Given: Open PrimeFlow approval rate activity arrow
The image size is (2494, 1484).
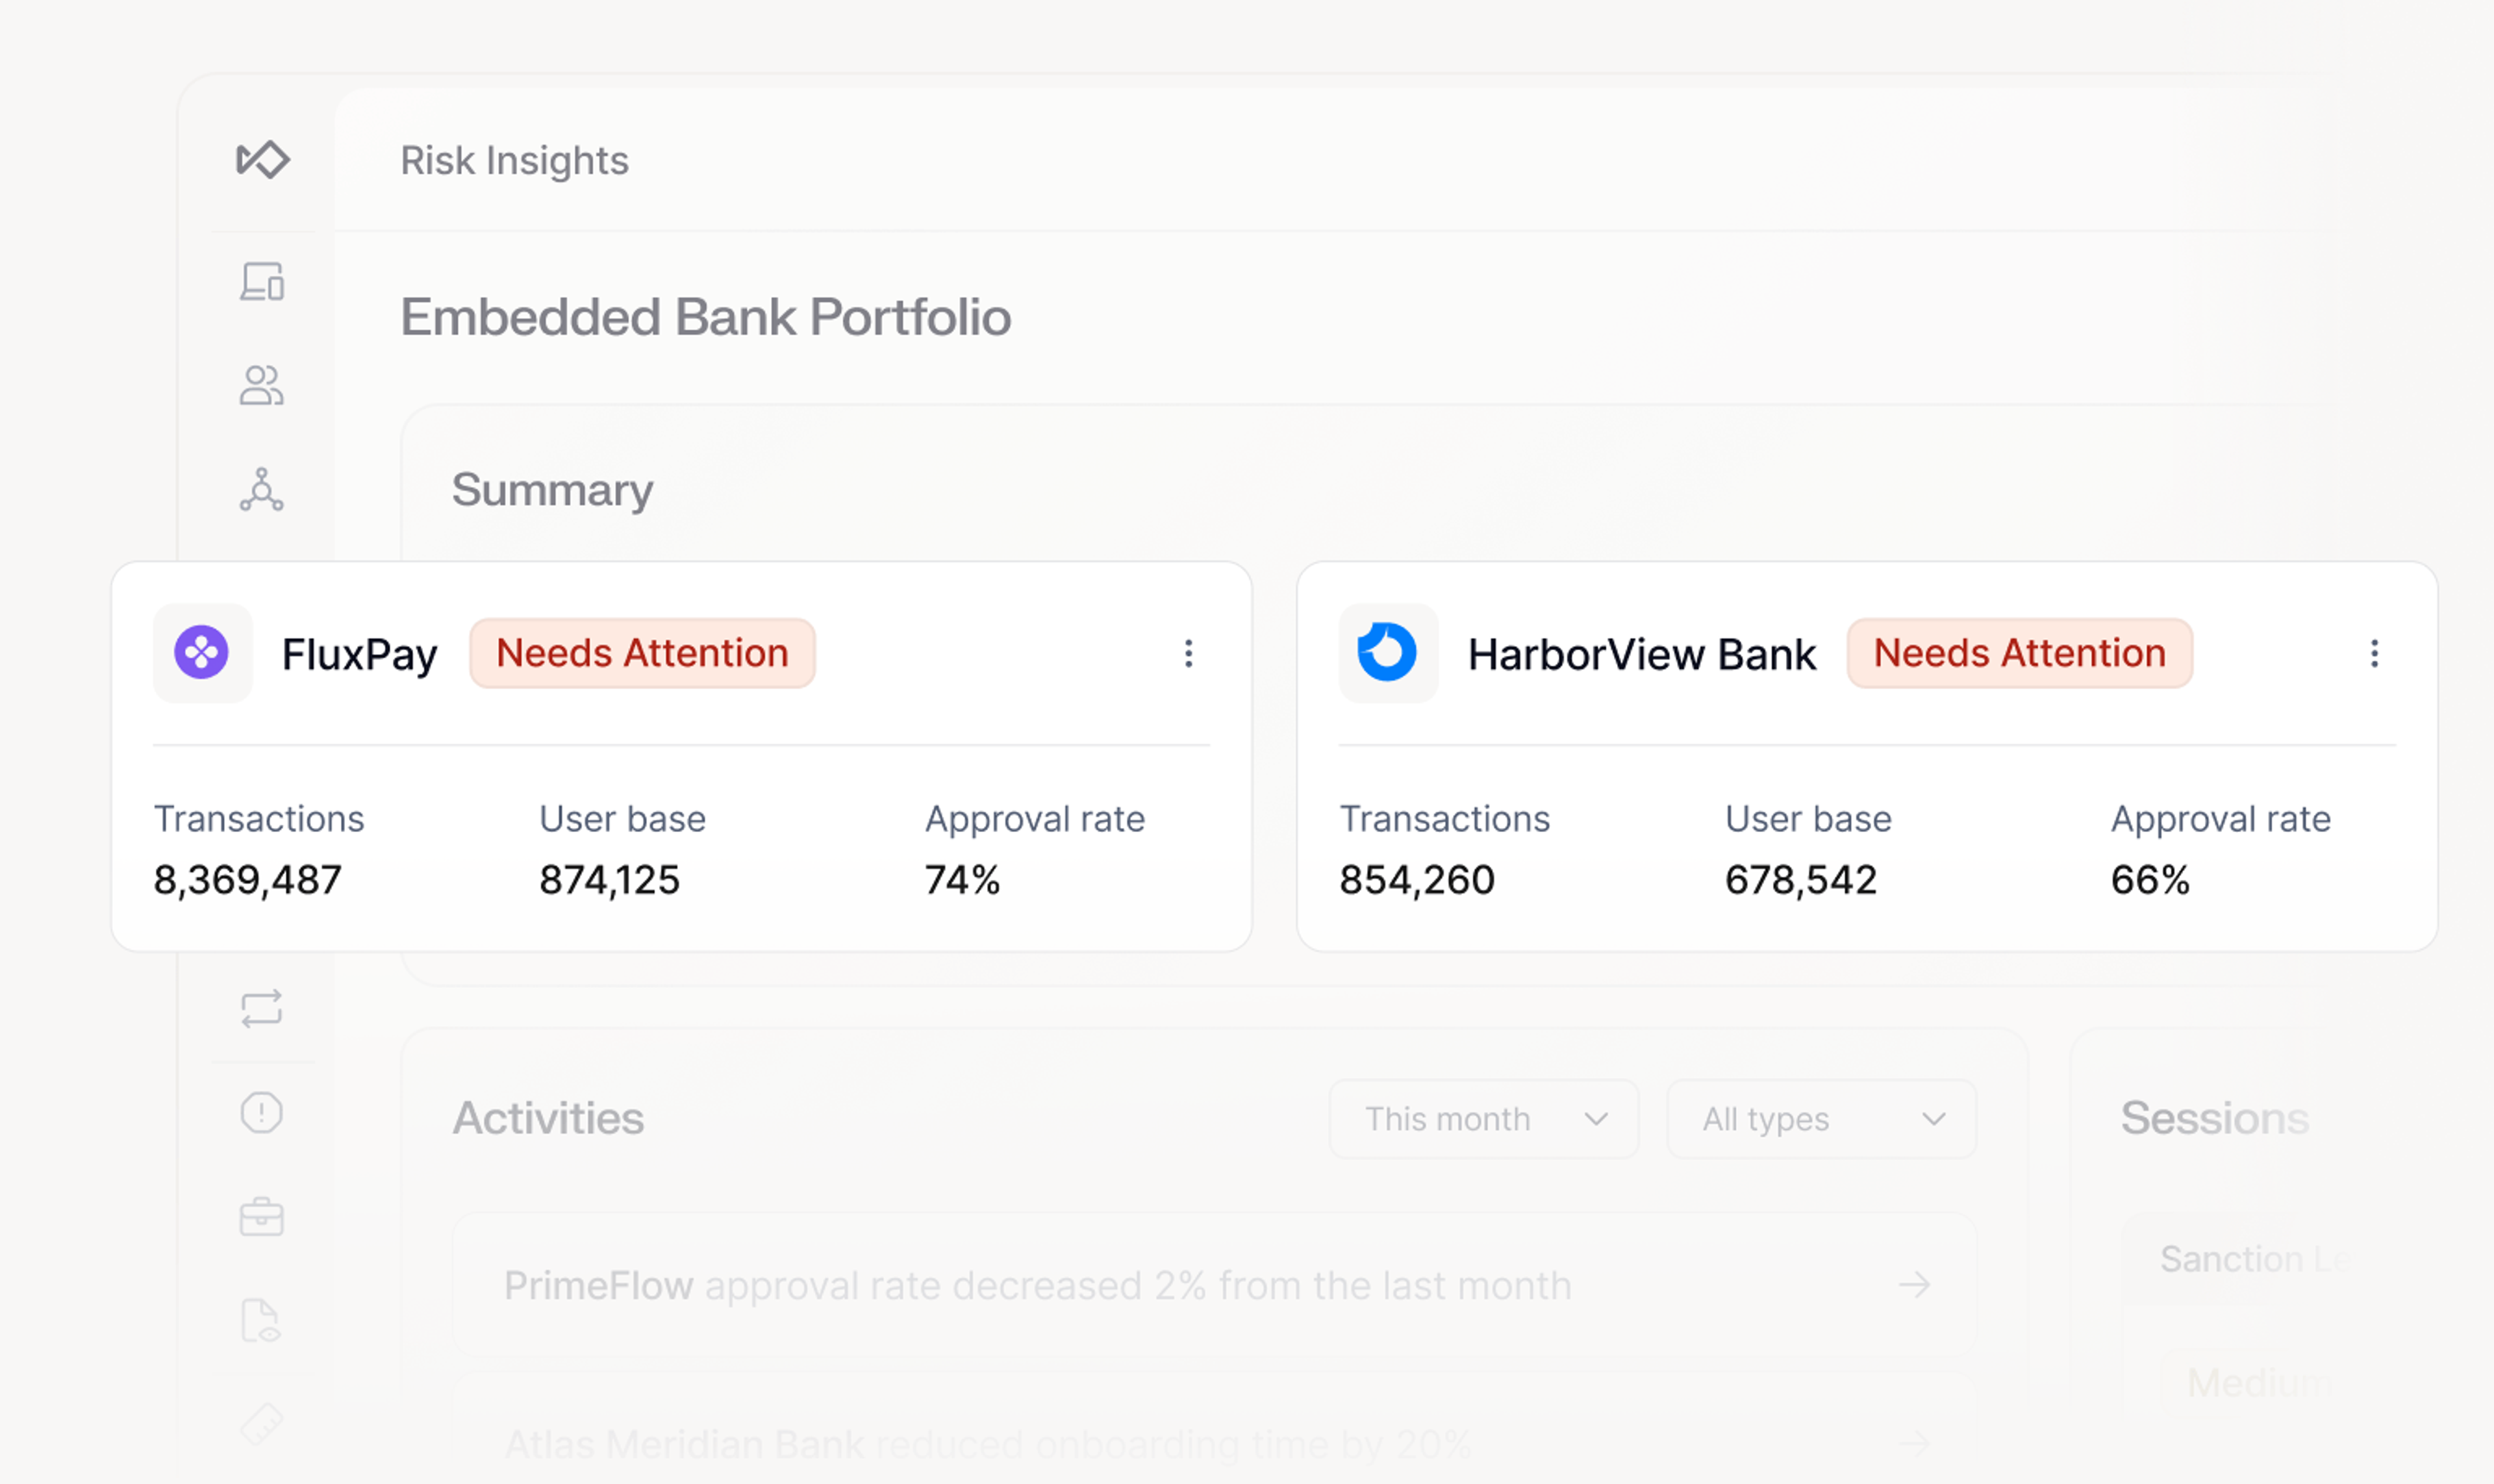Looking at the screenshot, I should [x=1914, y=1285].
